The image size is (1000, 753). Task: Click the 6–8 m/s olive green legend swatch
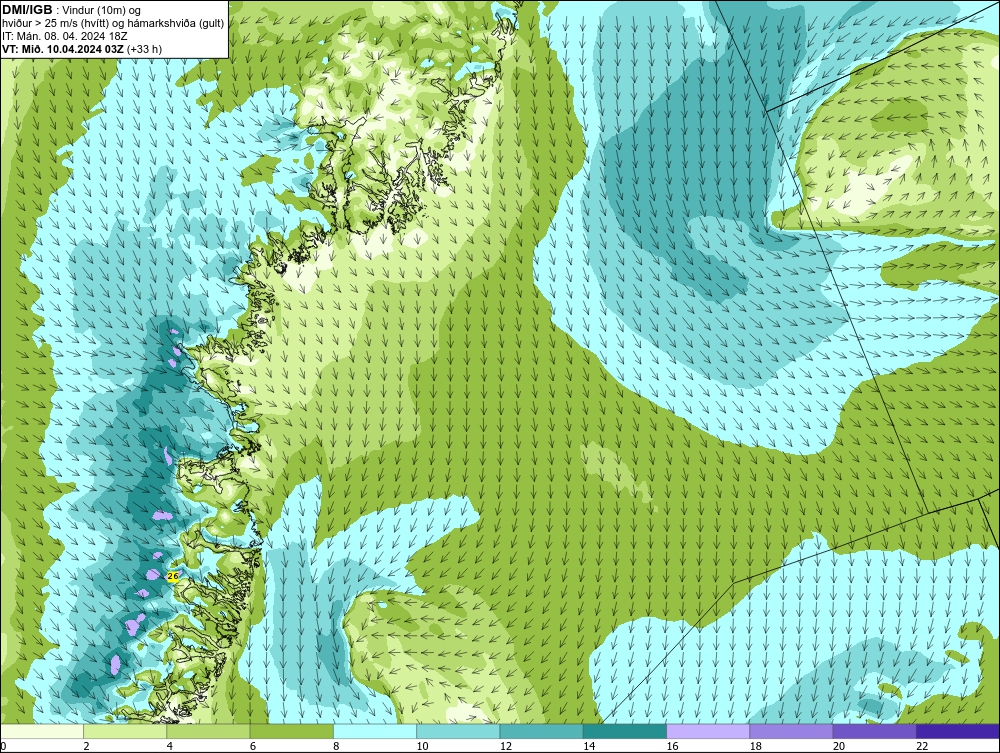[x=291, y=731]
